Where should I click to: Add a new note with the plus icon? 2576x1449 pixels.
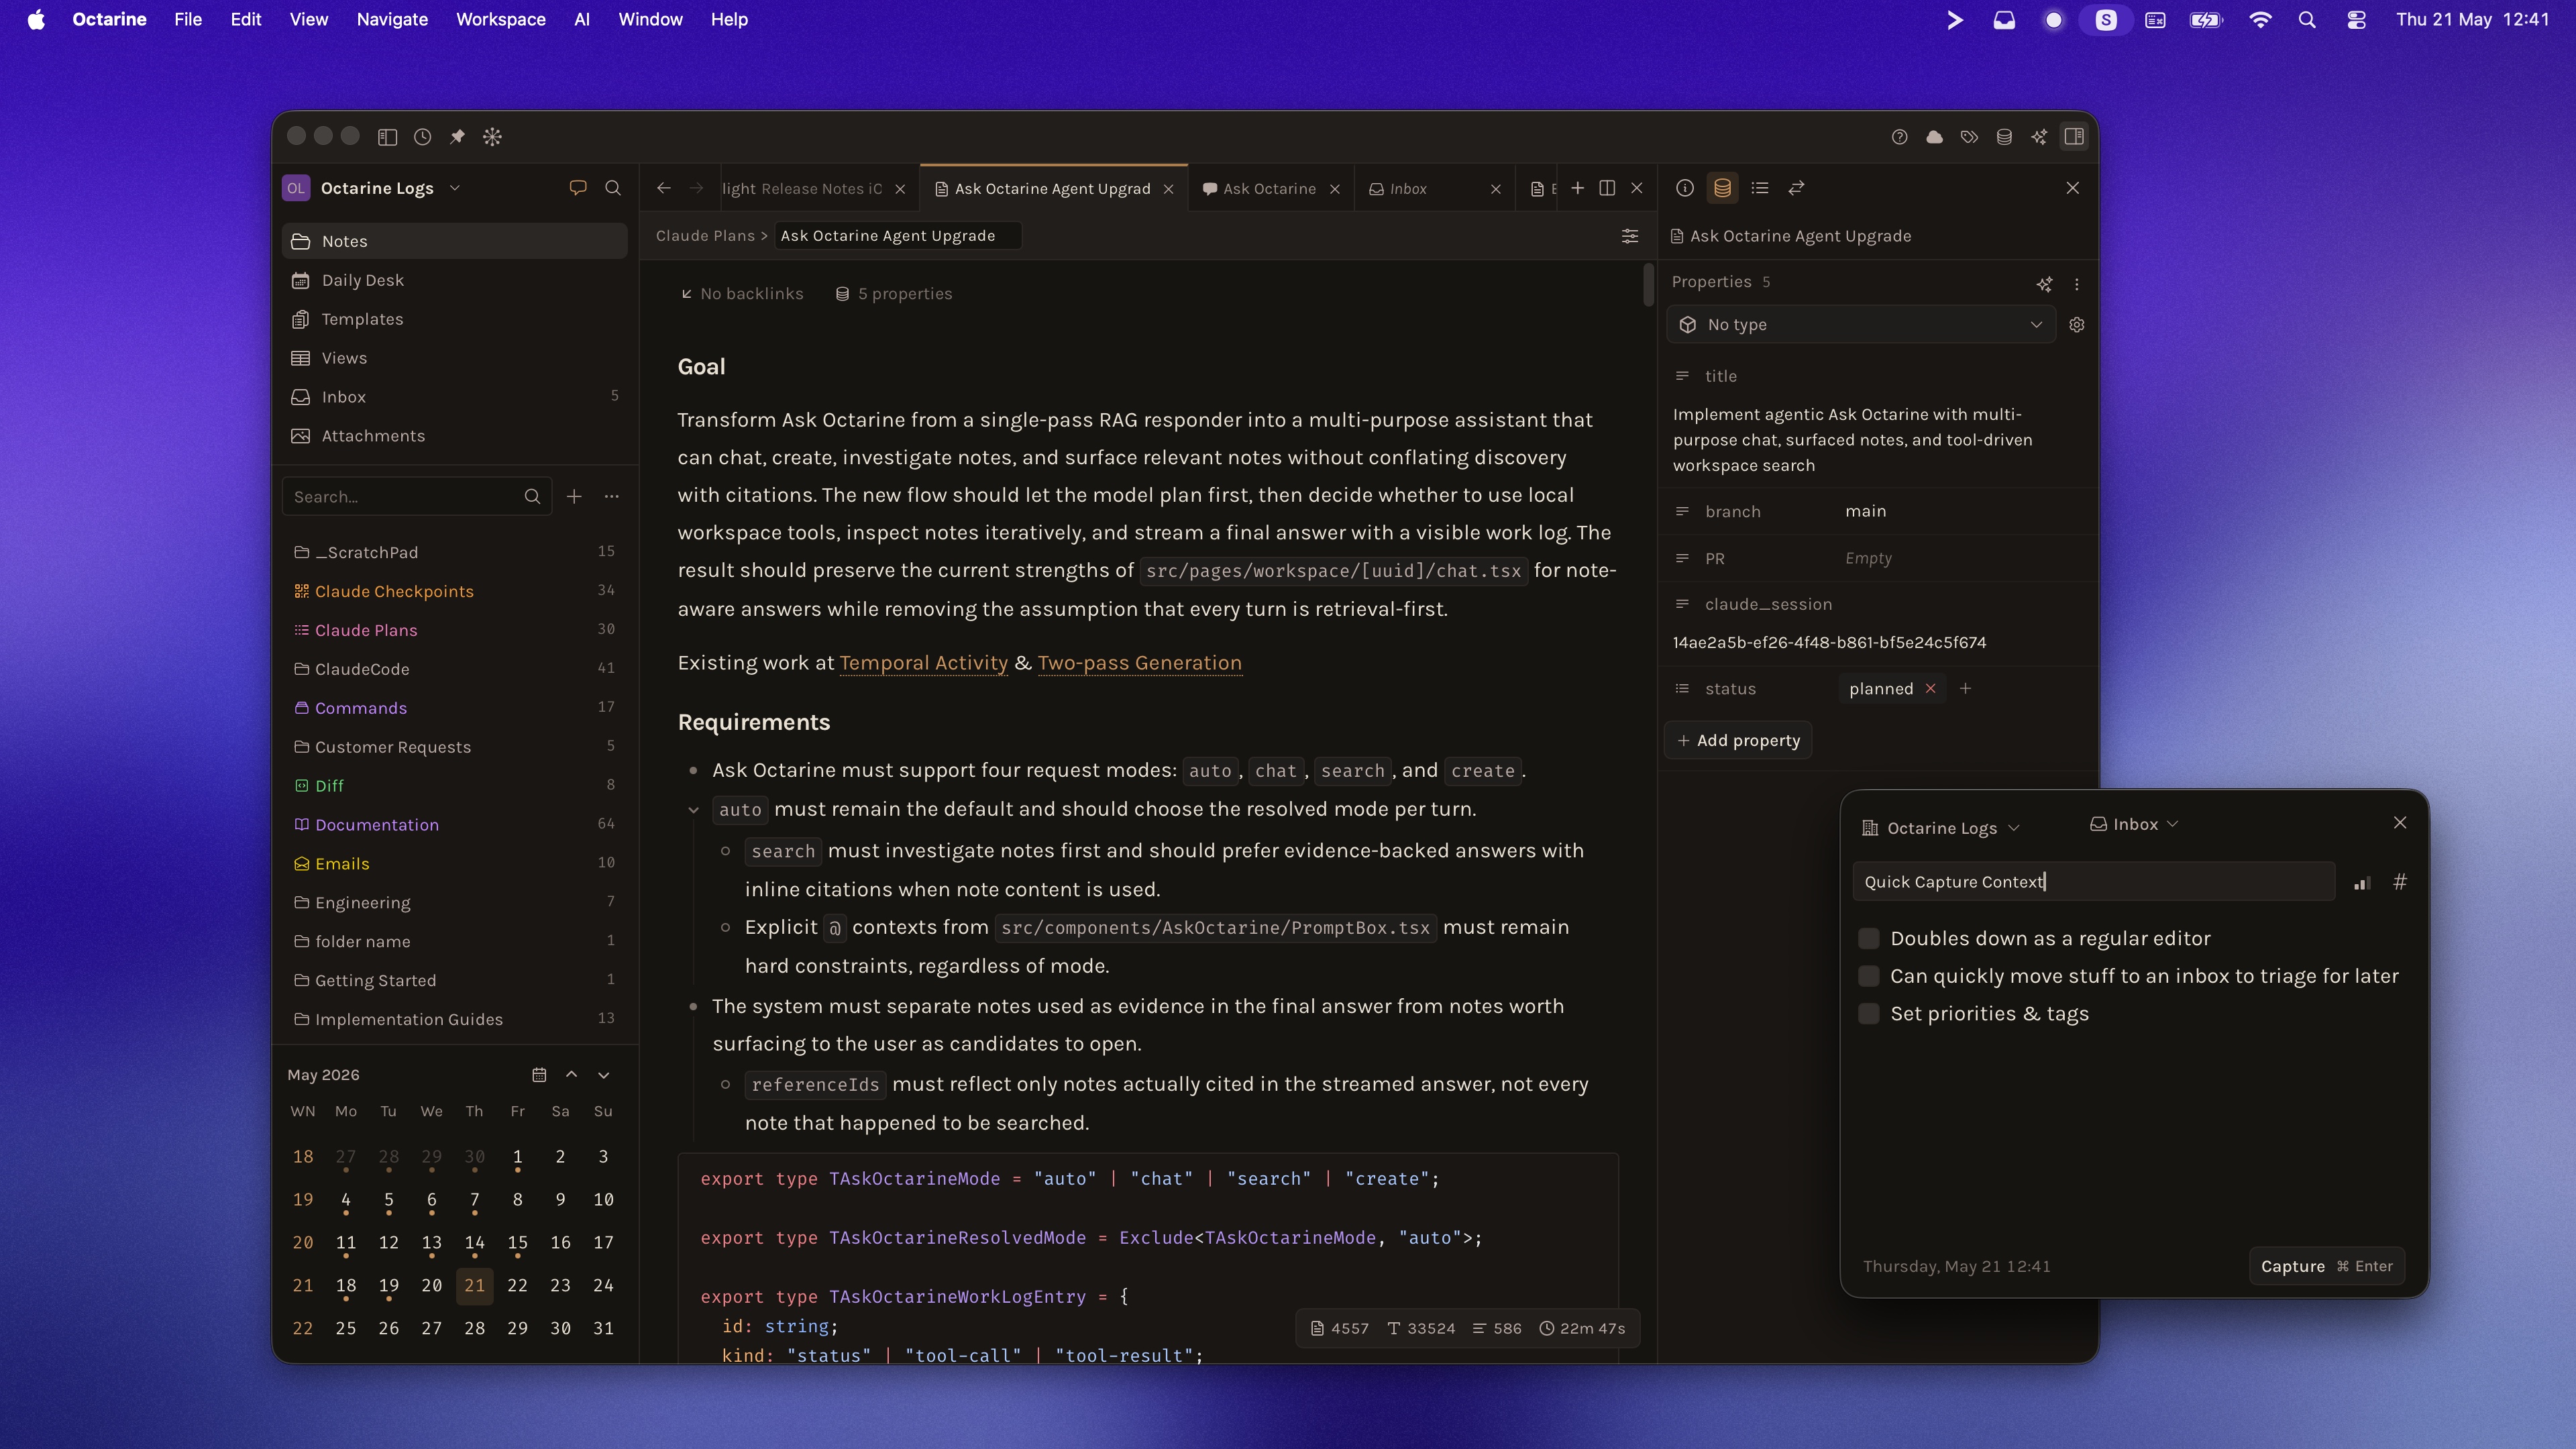pyautogui.click(x=574, y=496)
